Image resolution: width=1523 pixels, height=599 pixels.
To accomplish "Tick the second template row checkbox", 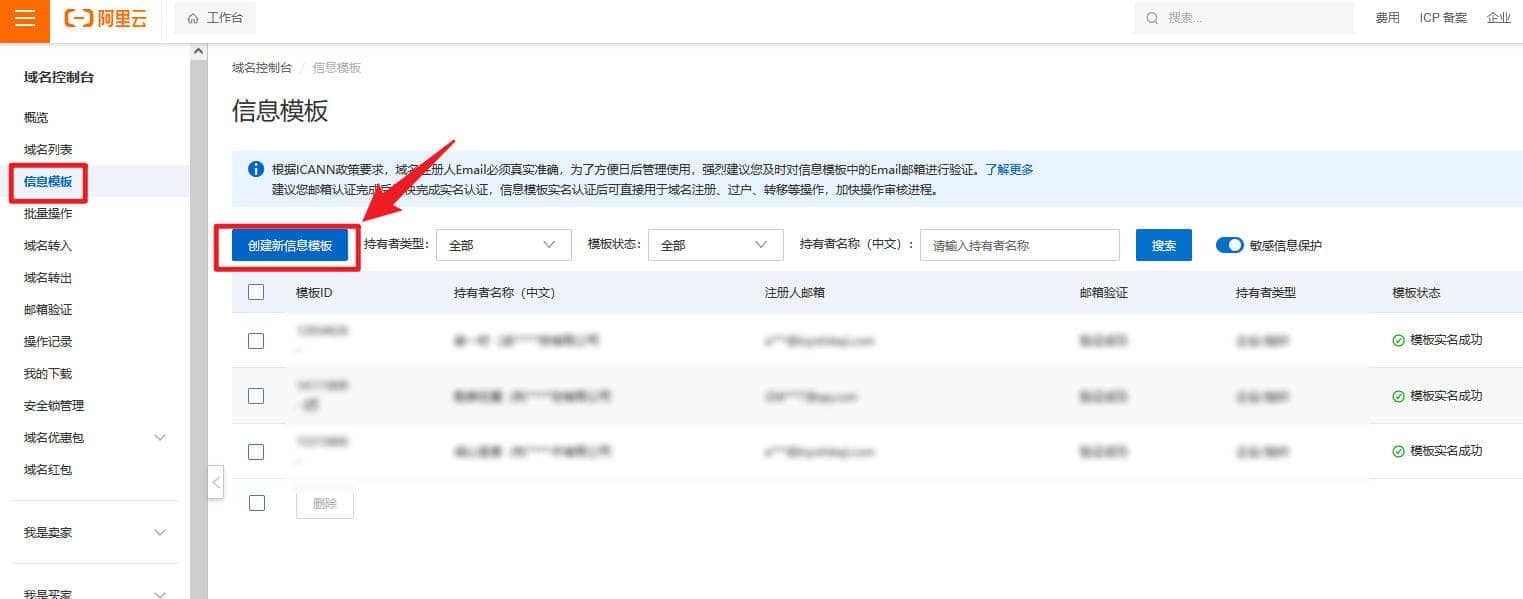I will pos(256,396).
